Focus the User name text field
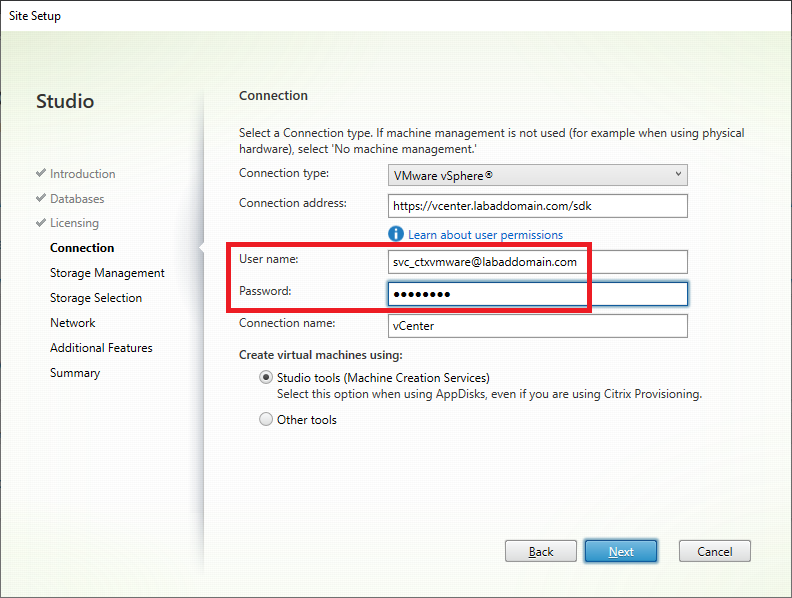 click(537, 262)
